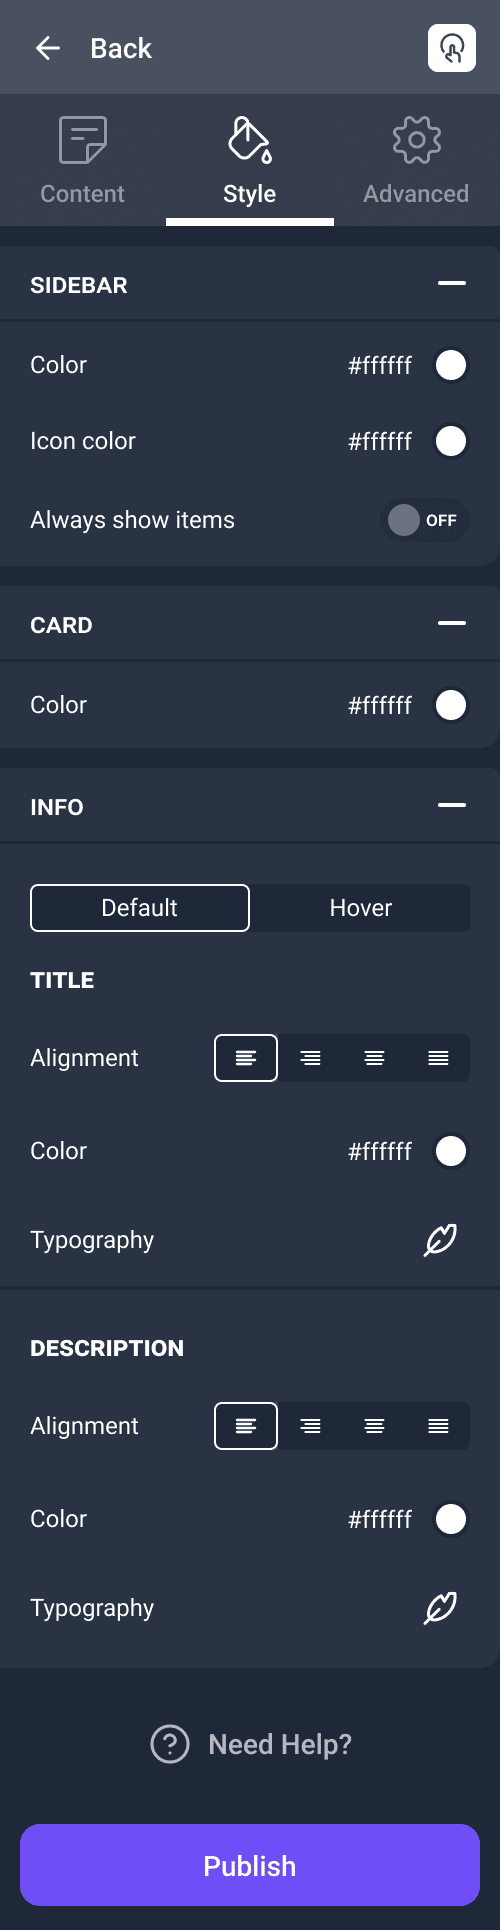Set Title alignment to left
This screenshot has height=1930, width=500.
coord(246,1058)
